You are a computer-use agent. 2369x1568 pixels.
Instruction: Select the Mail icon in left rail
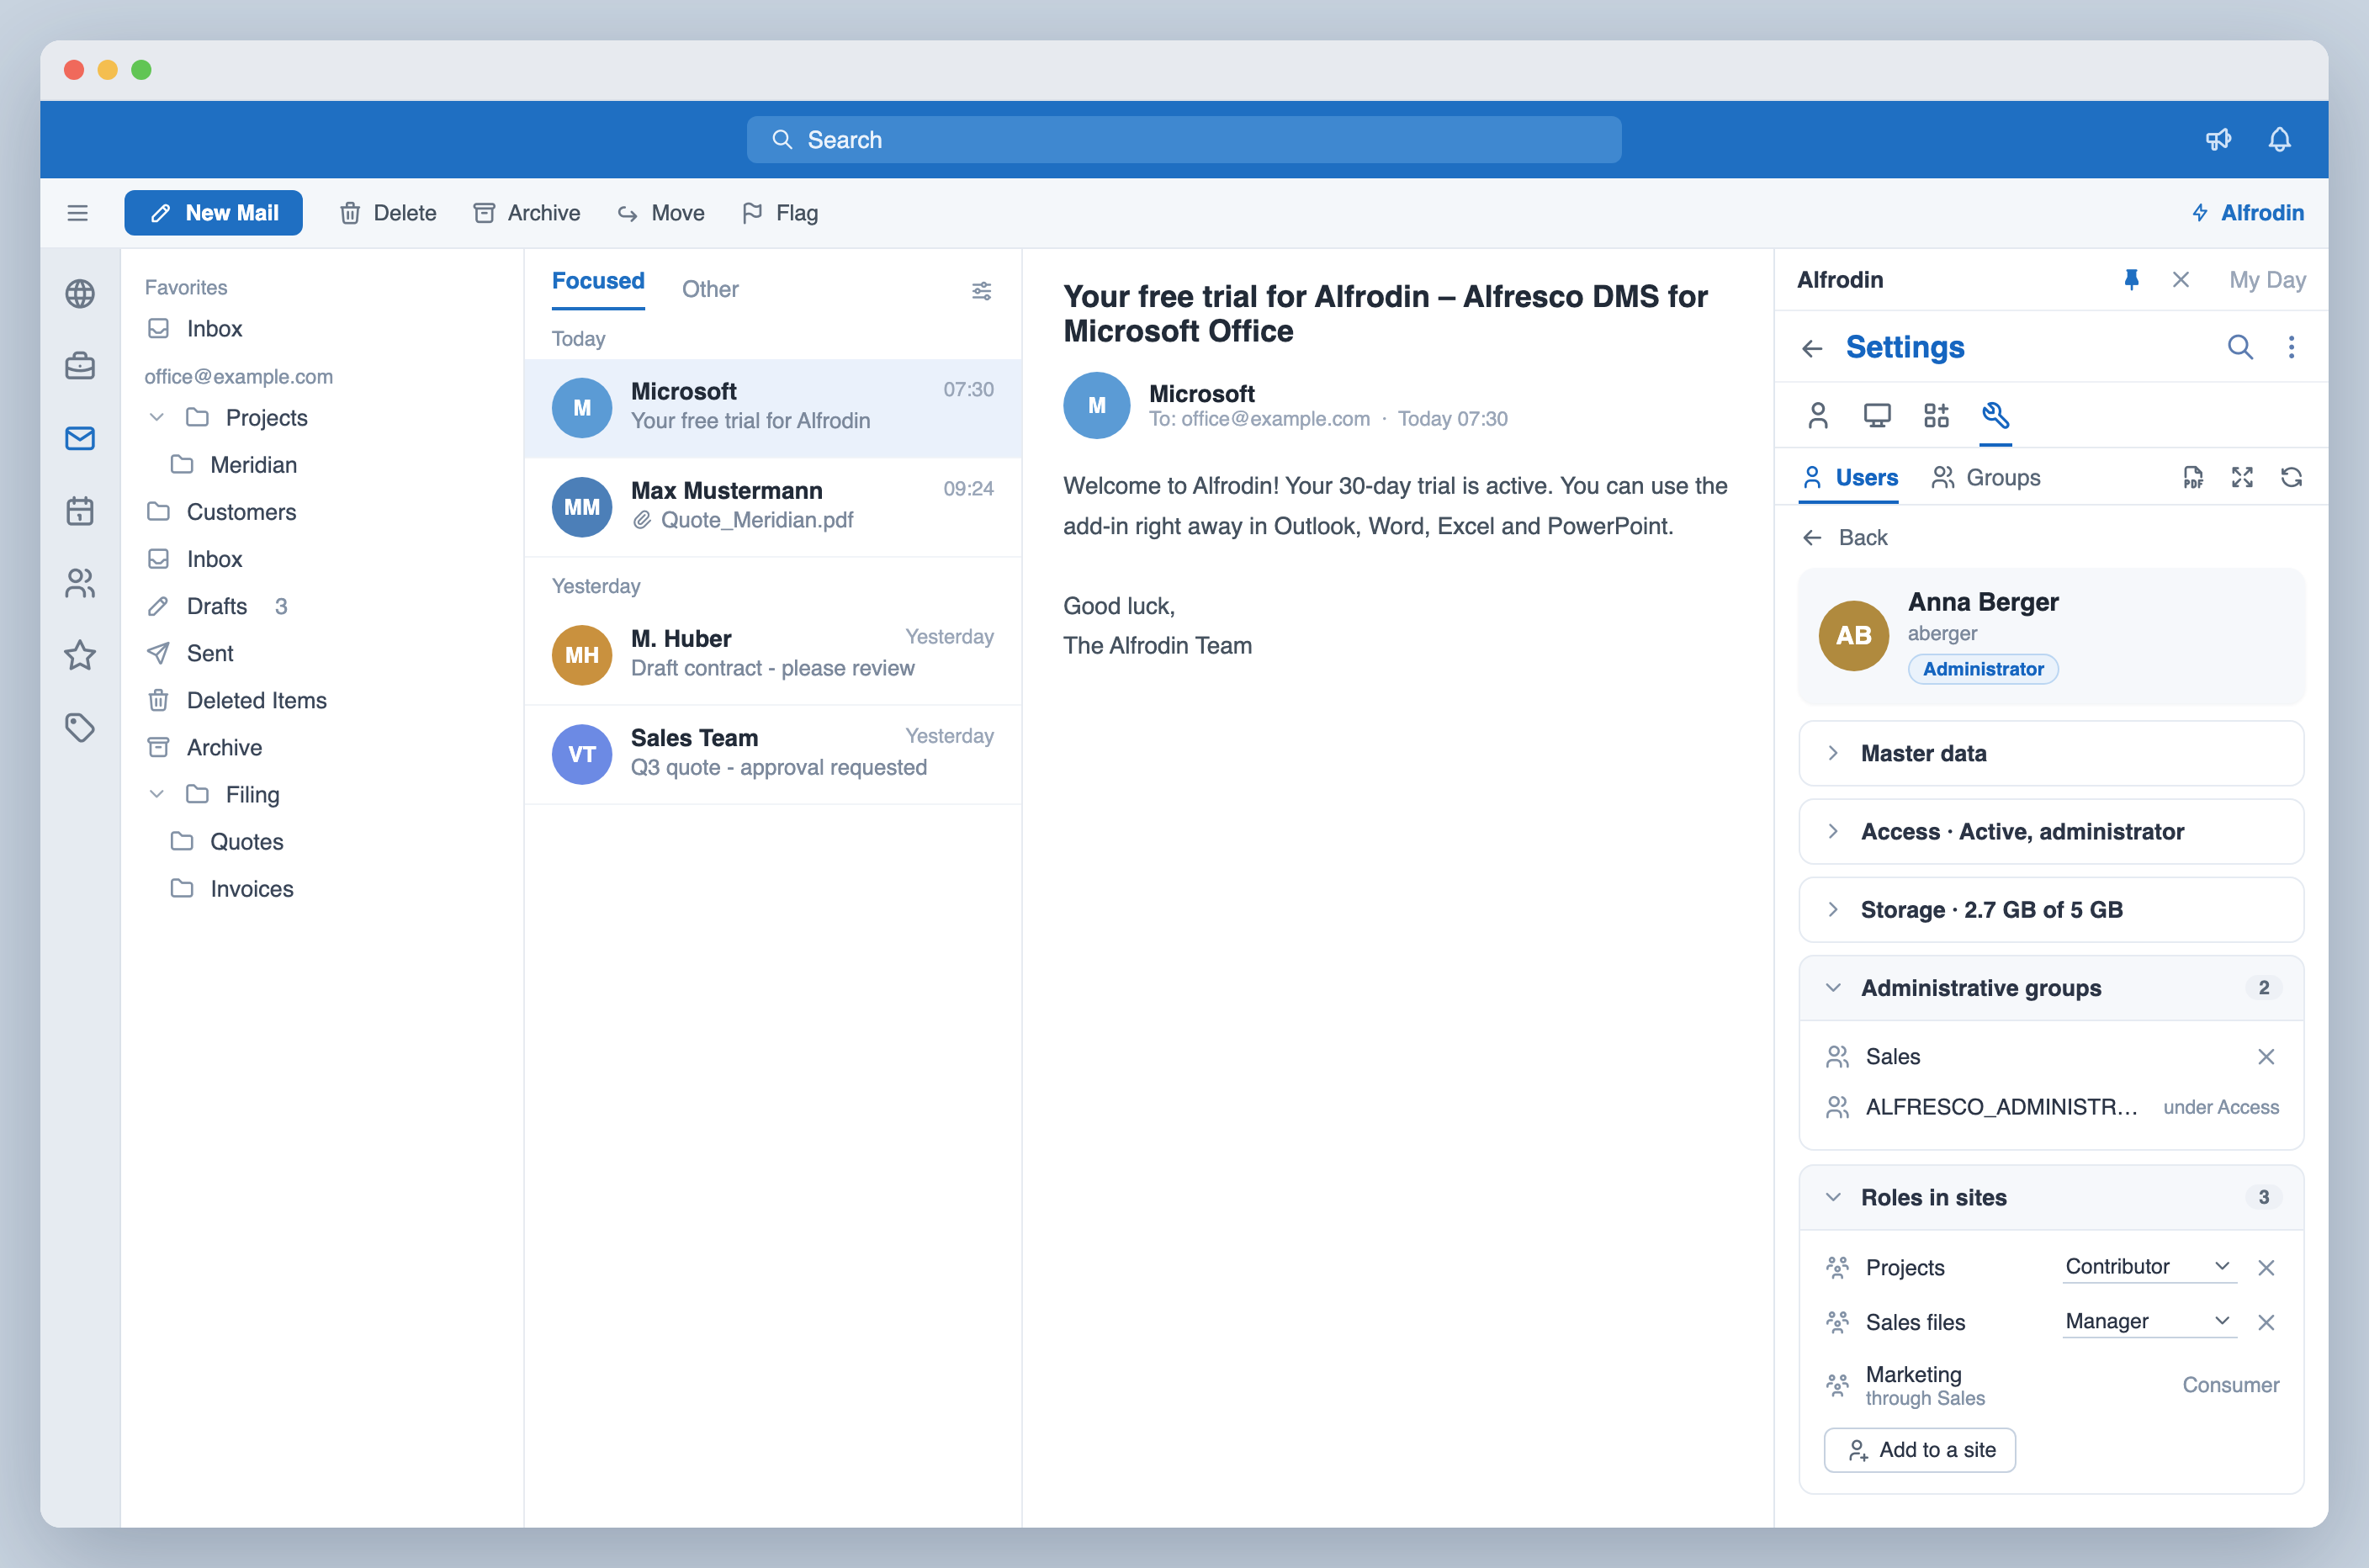pyautogui.click(x=80, y=438)
